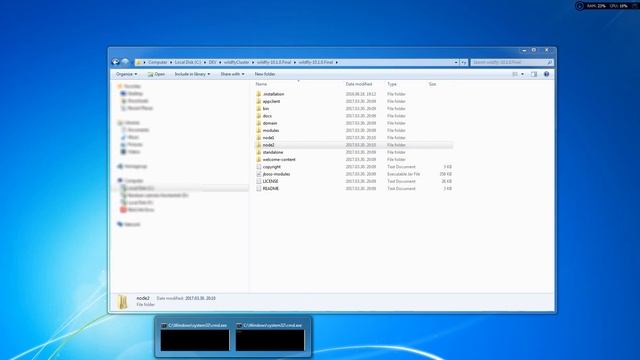This screenshot has width=640, height=360.
Task: Click the Executable Jar File type cell
Action: pos(403,174)
